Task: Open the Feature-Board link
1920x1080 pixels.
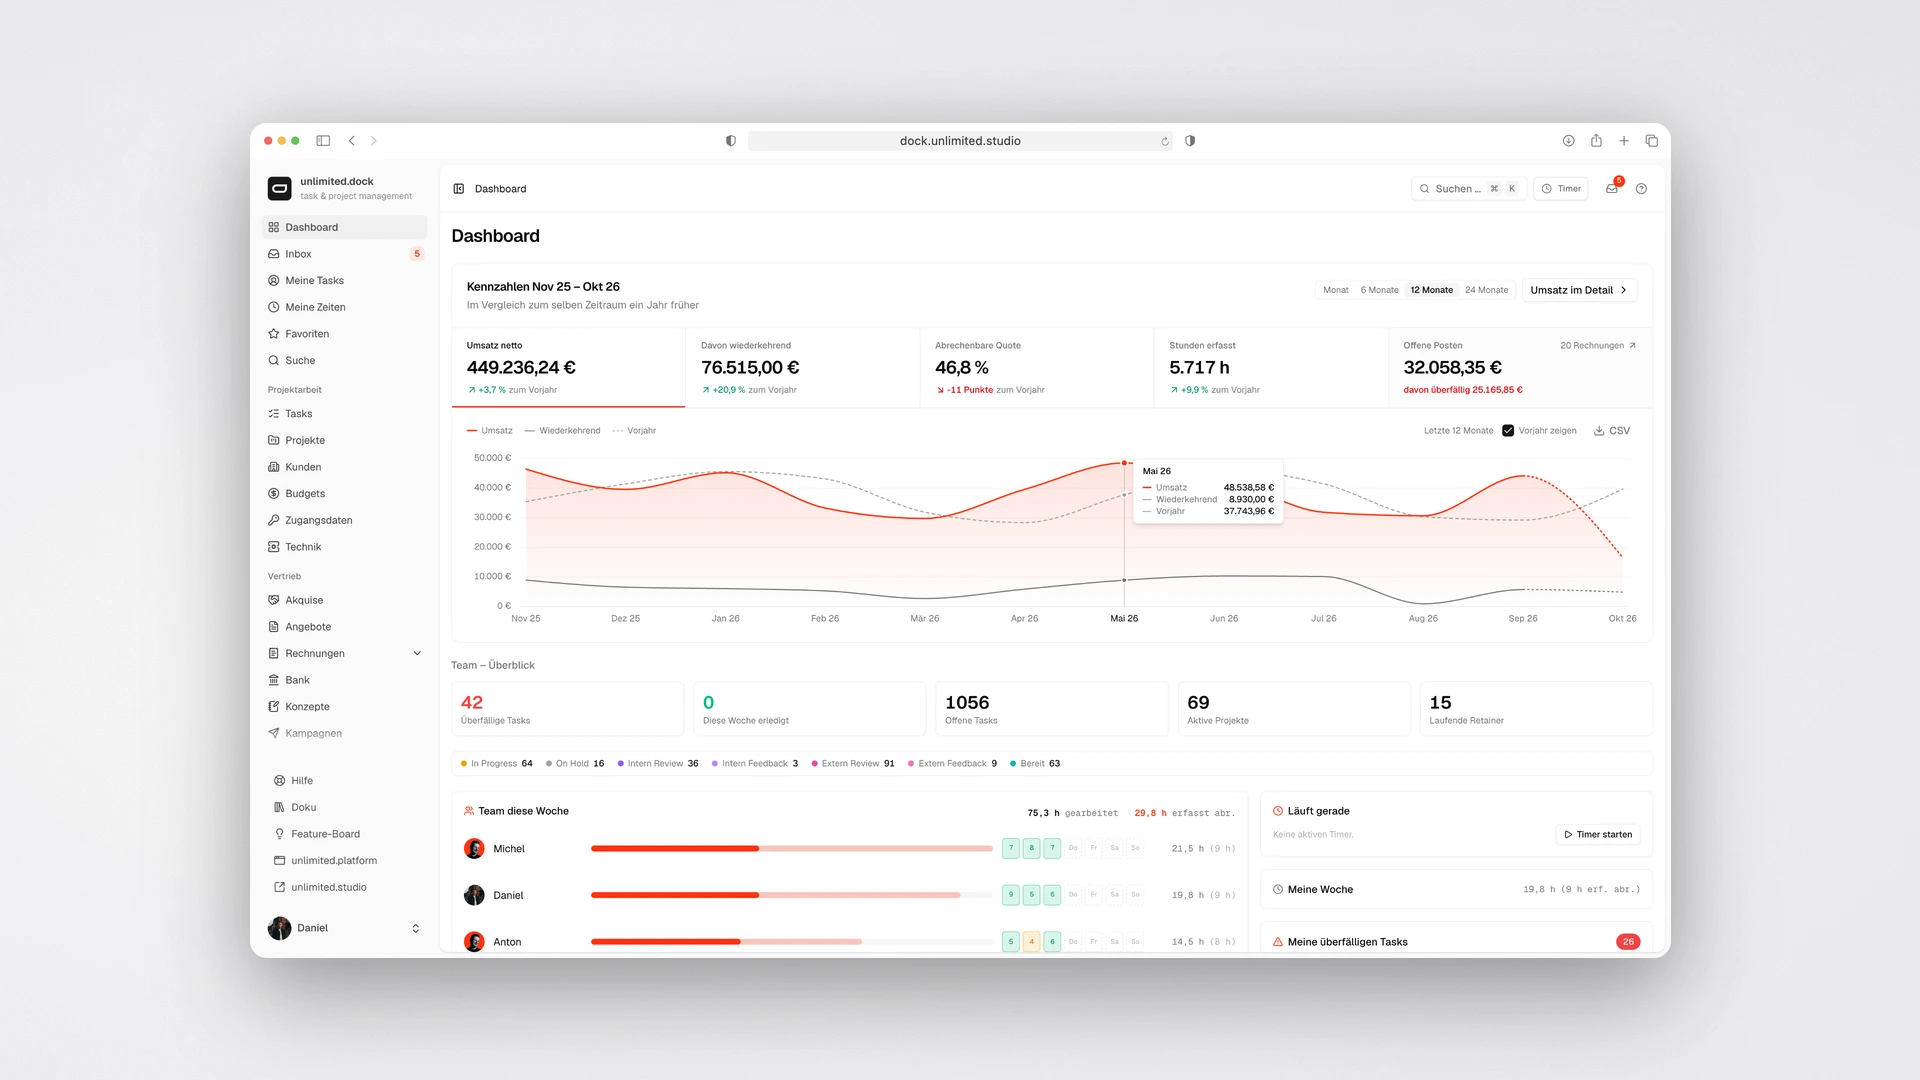Action: pos(345,834)
